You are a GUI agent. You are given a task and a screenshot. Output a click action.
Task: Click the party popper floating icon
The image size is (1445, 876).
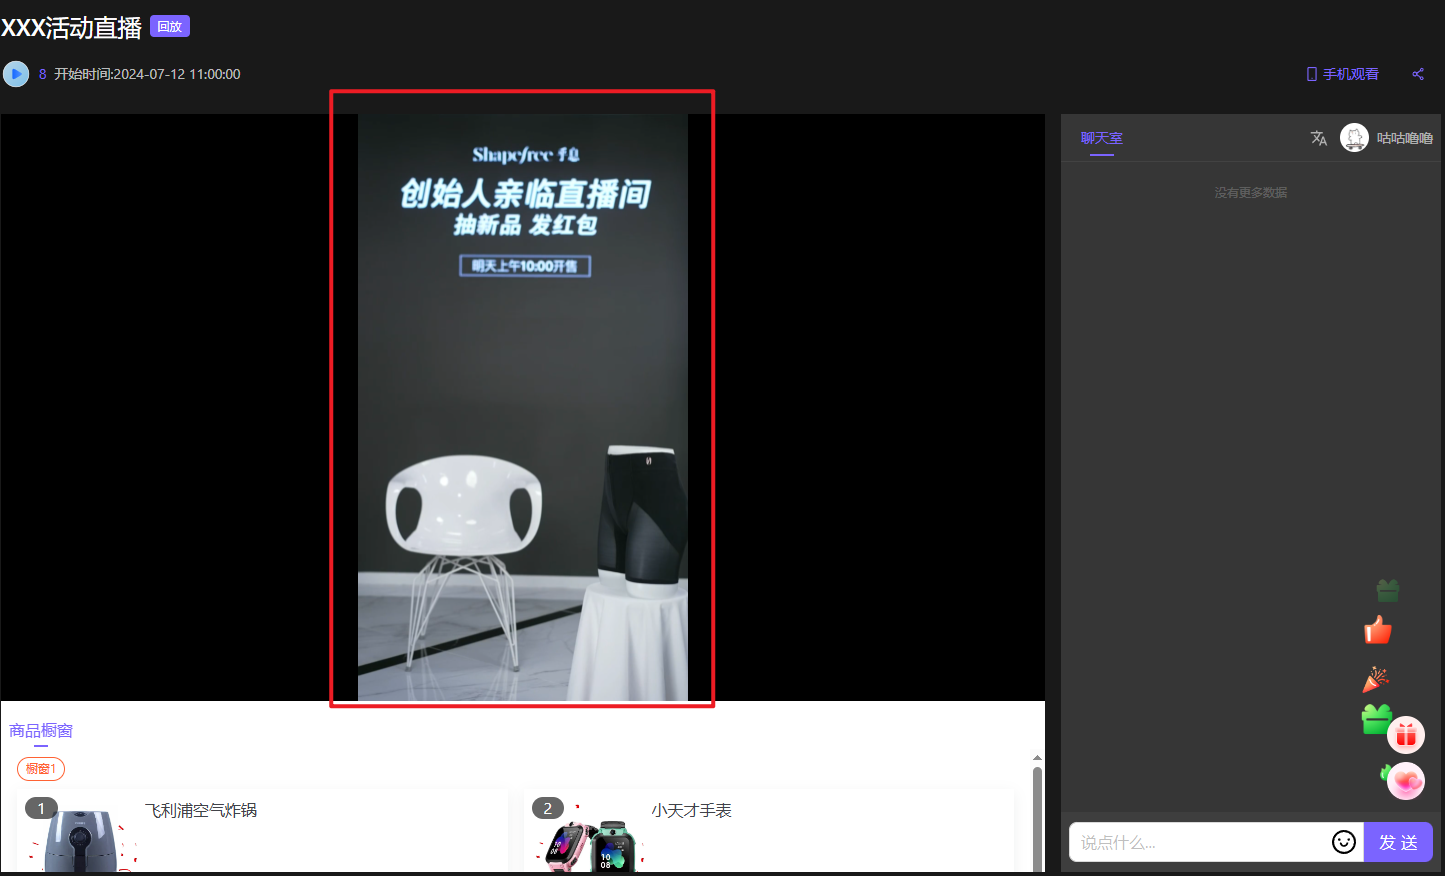point(1376,680)
